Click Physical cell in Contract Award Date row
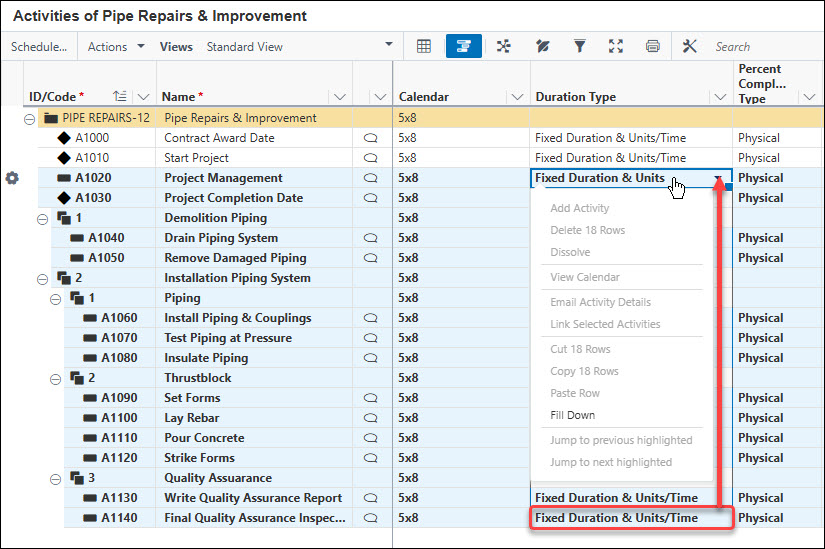The image size is (825, 549). [778, 138]
